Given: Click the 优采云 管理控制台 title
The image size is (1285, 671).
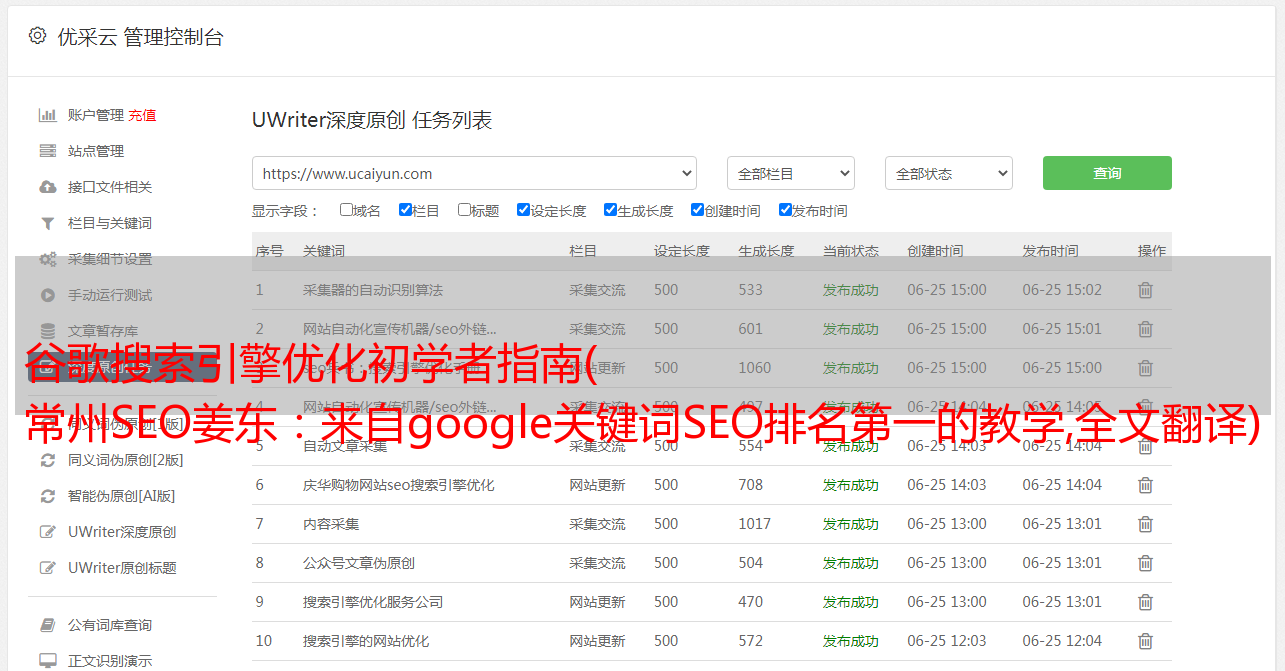Looking at the screenshot, I should coord(139,37).
